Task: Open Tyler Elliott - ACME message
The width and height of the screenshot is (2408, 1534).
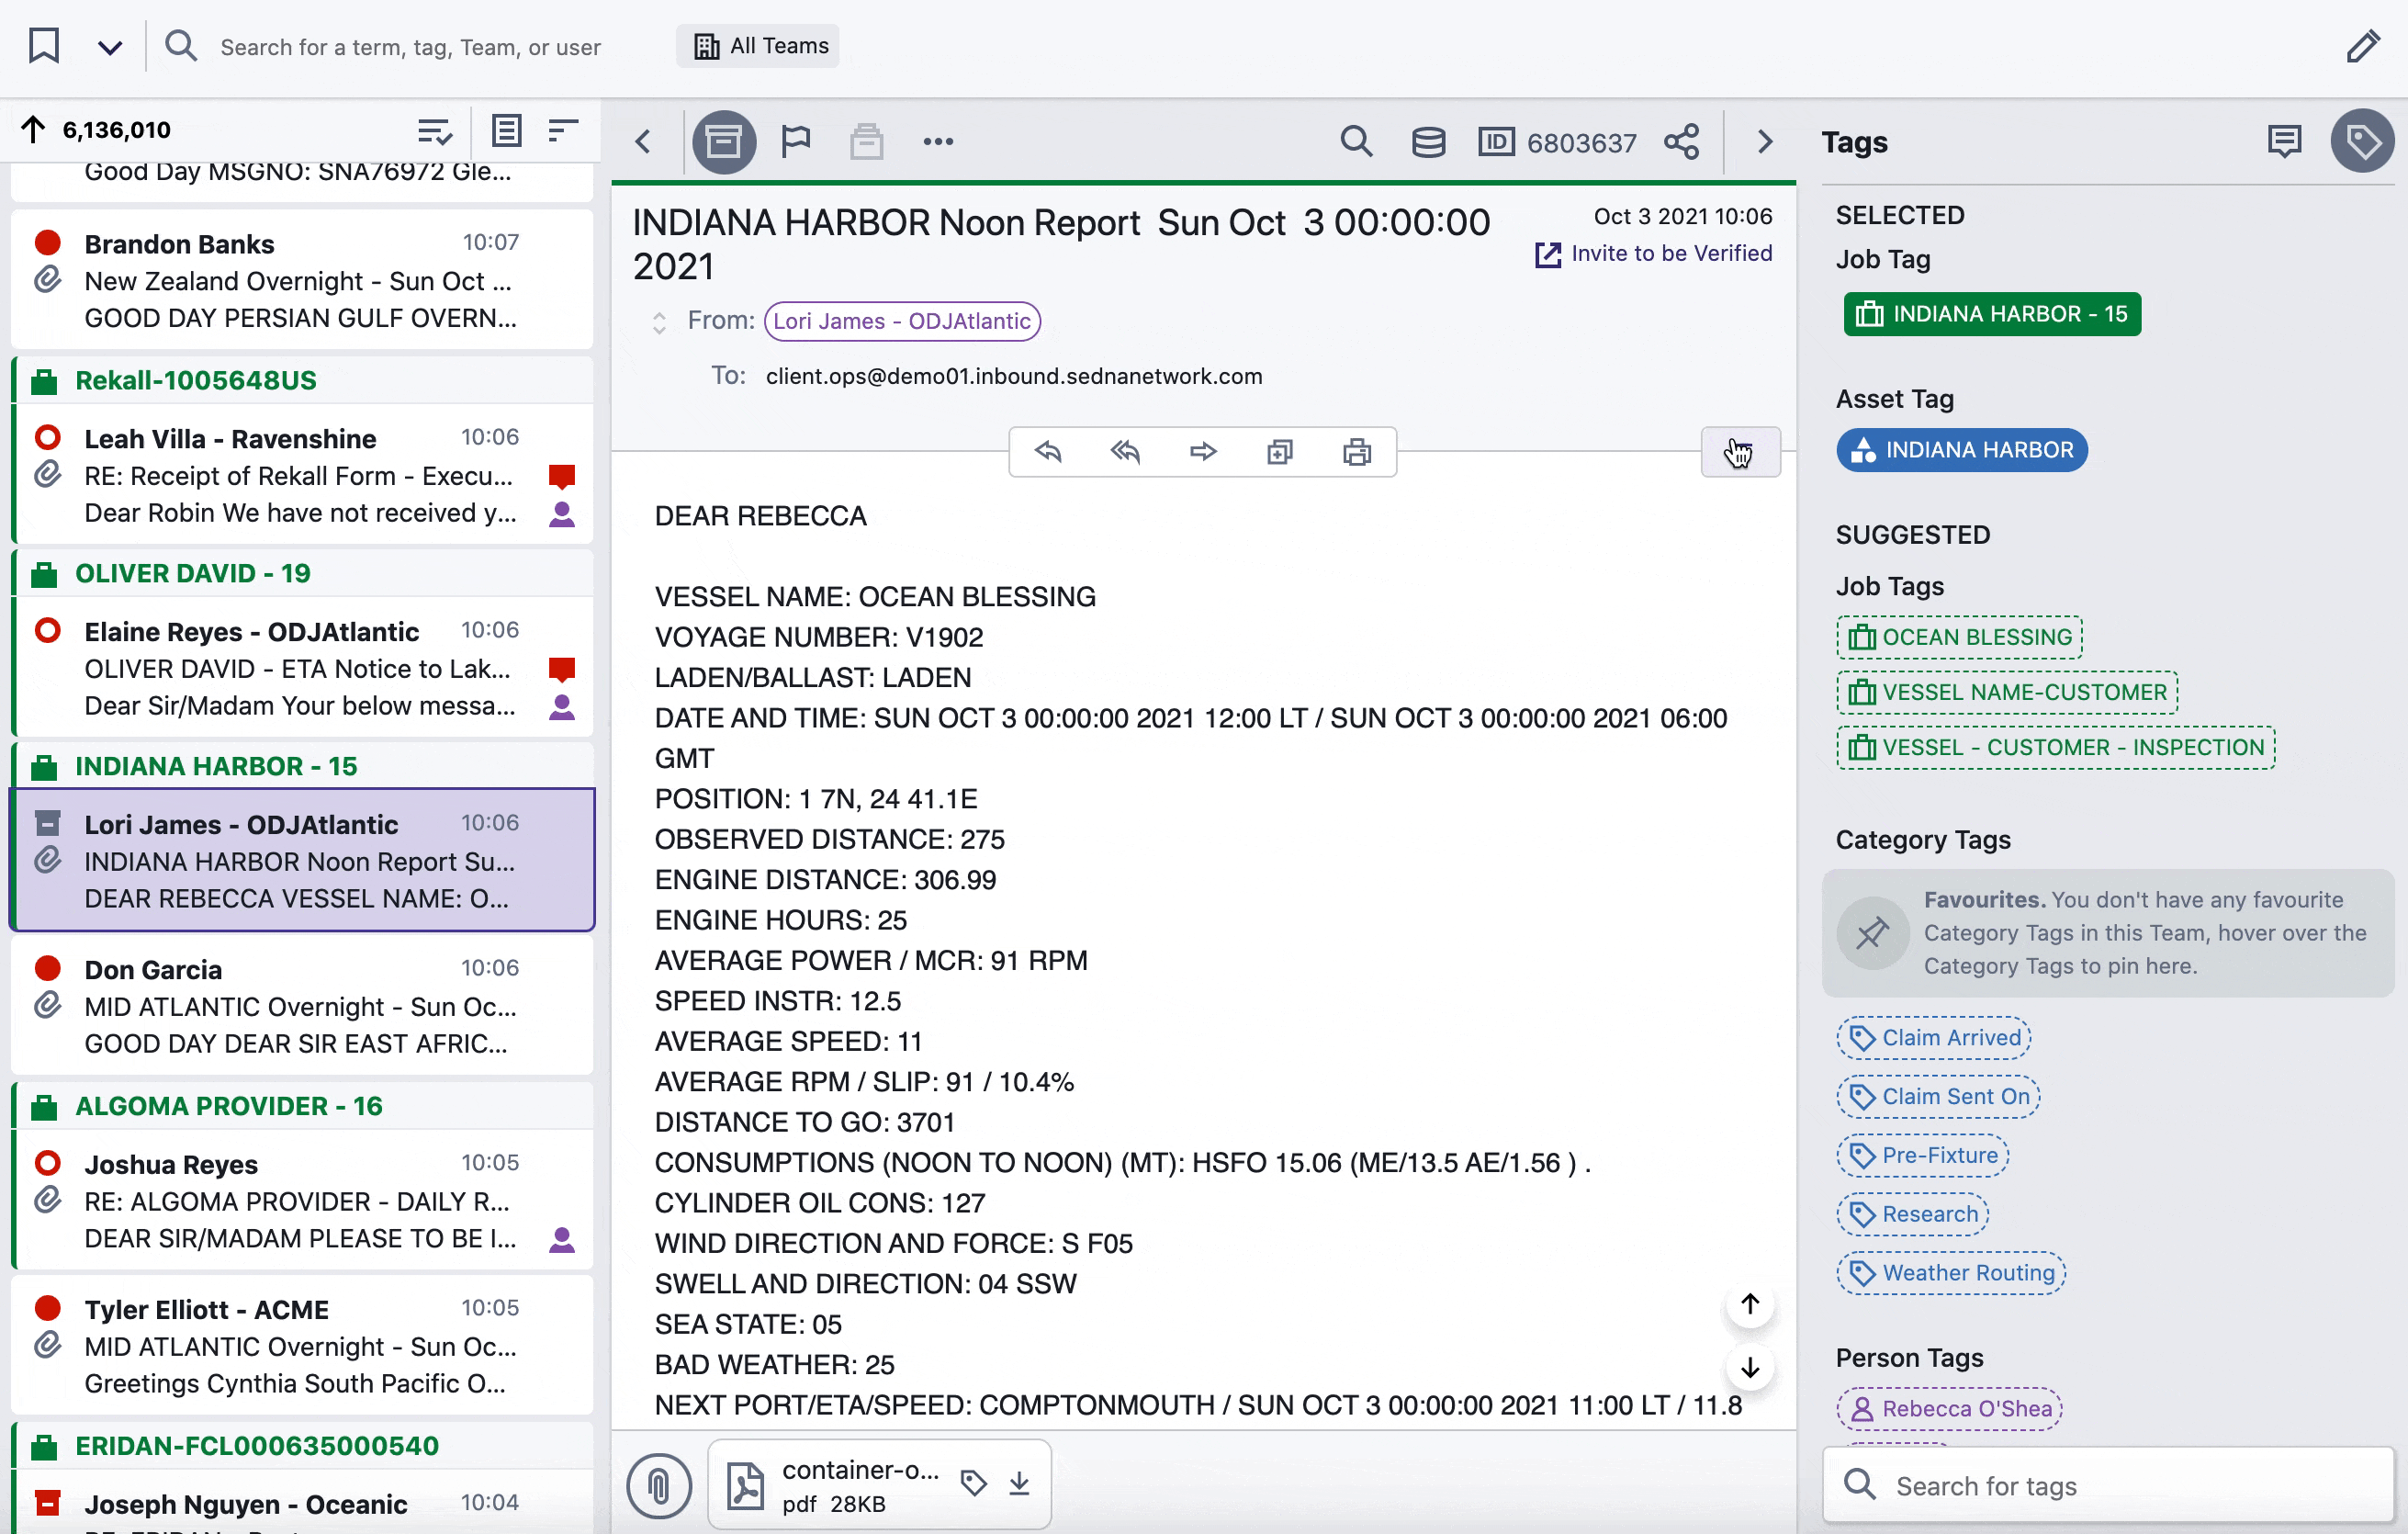Action: click(x=302, y=1346)
